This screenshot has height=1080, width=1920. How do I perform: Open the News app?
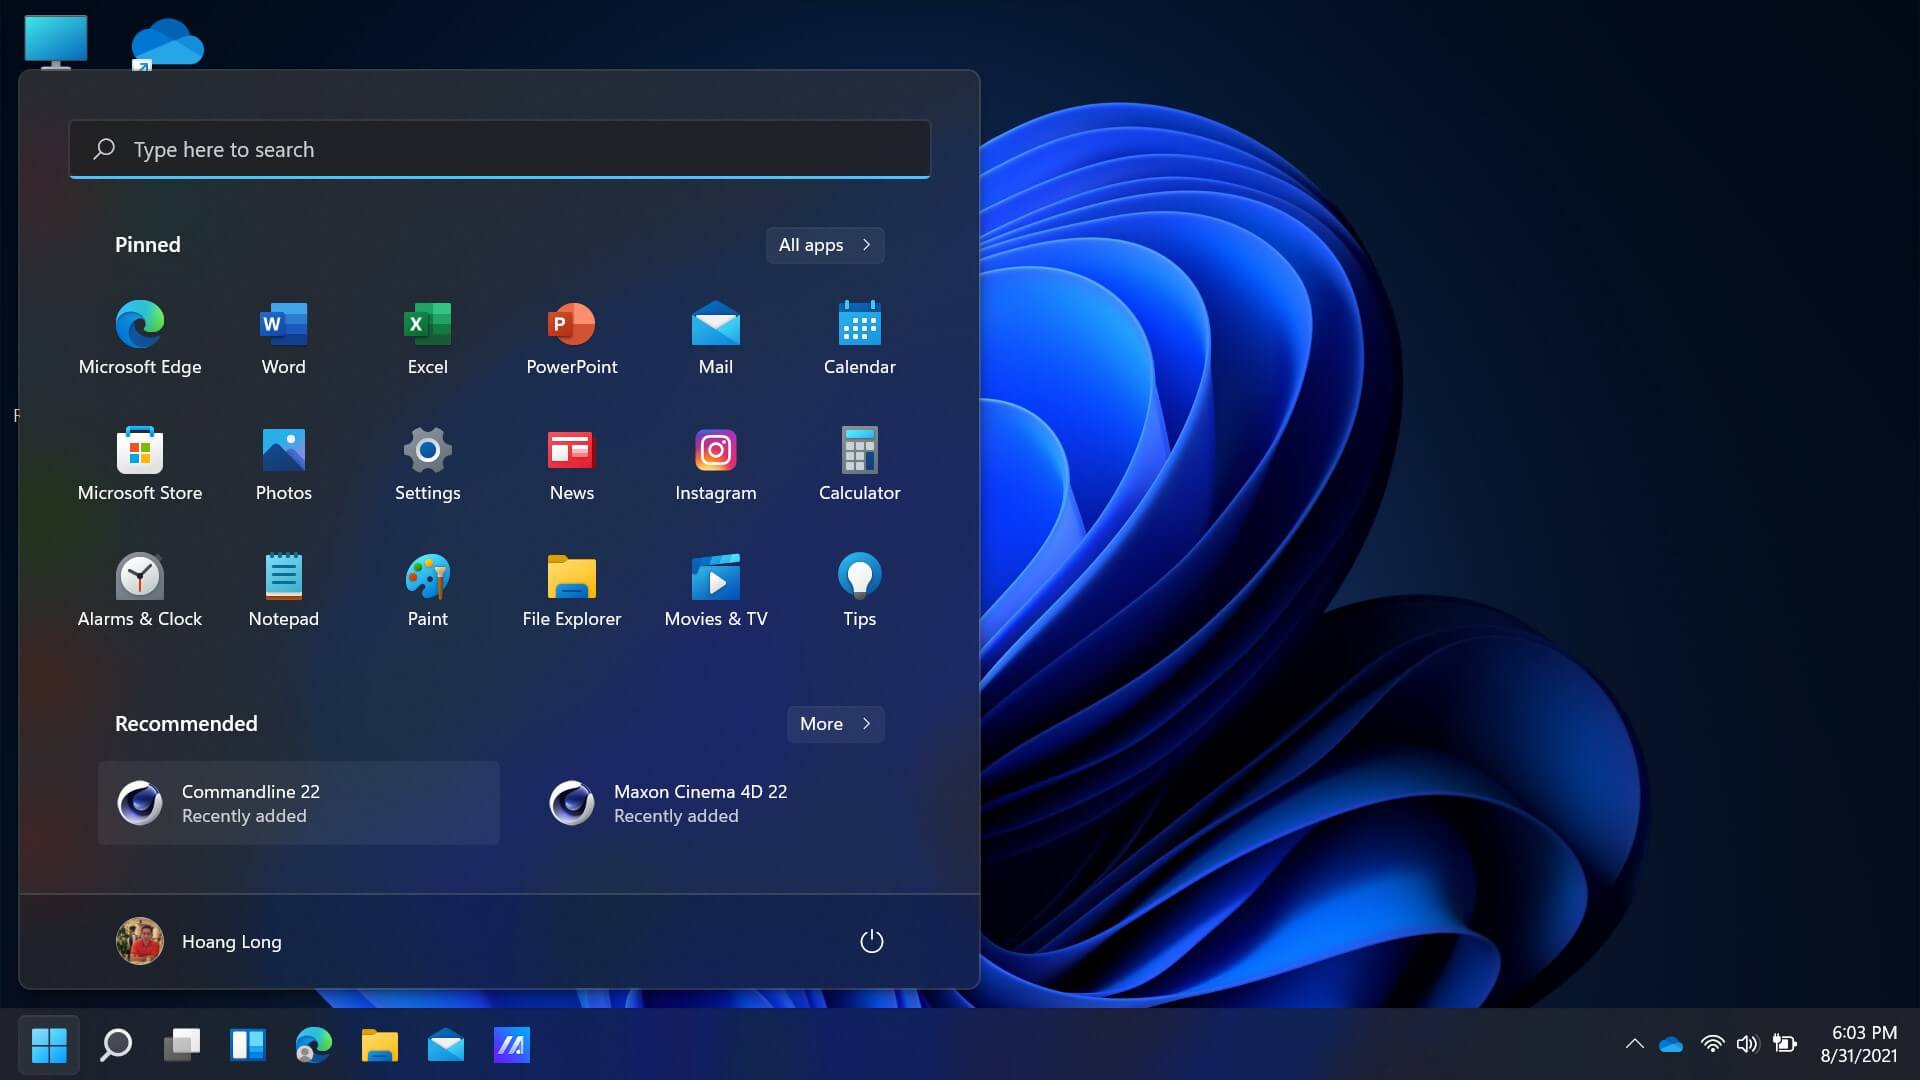coord(572,464)
